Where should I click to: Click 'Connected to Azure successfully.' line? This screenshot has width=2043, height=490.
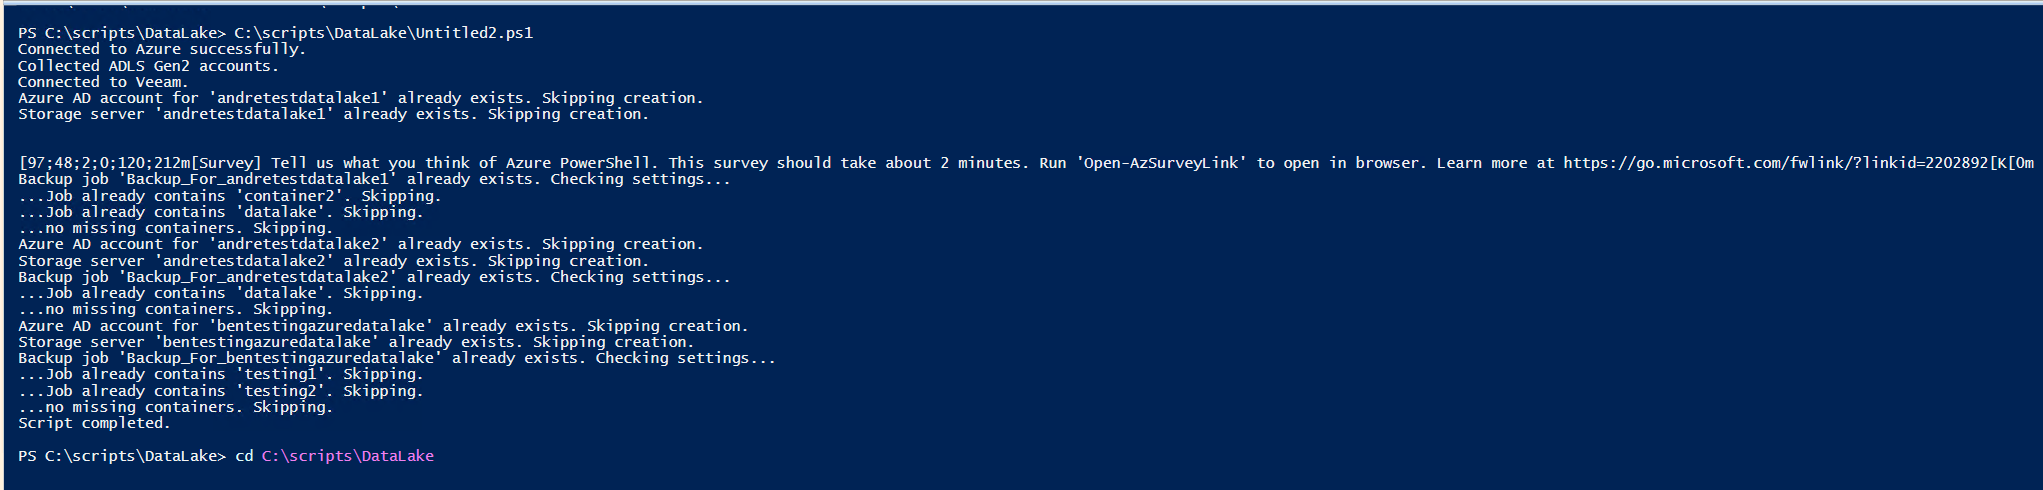[x=162, y=49]
